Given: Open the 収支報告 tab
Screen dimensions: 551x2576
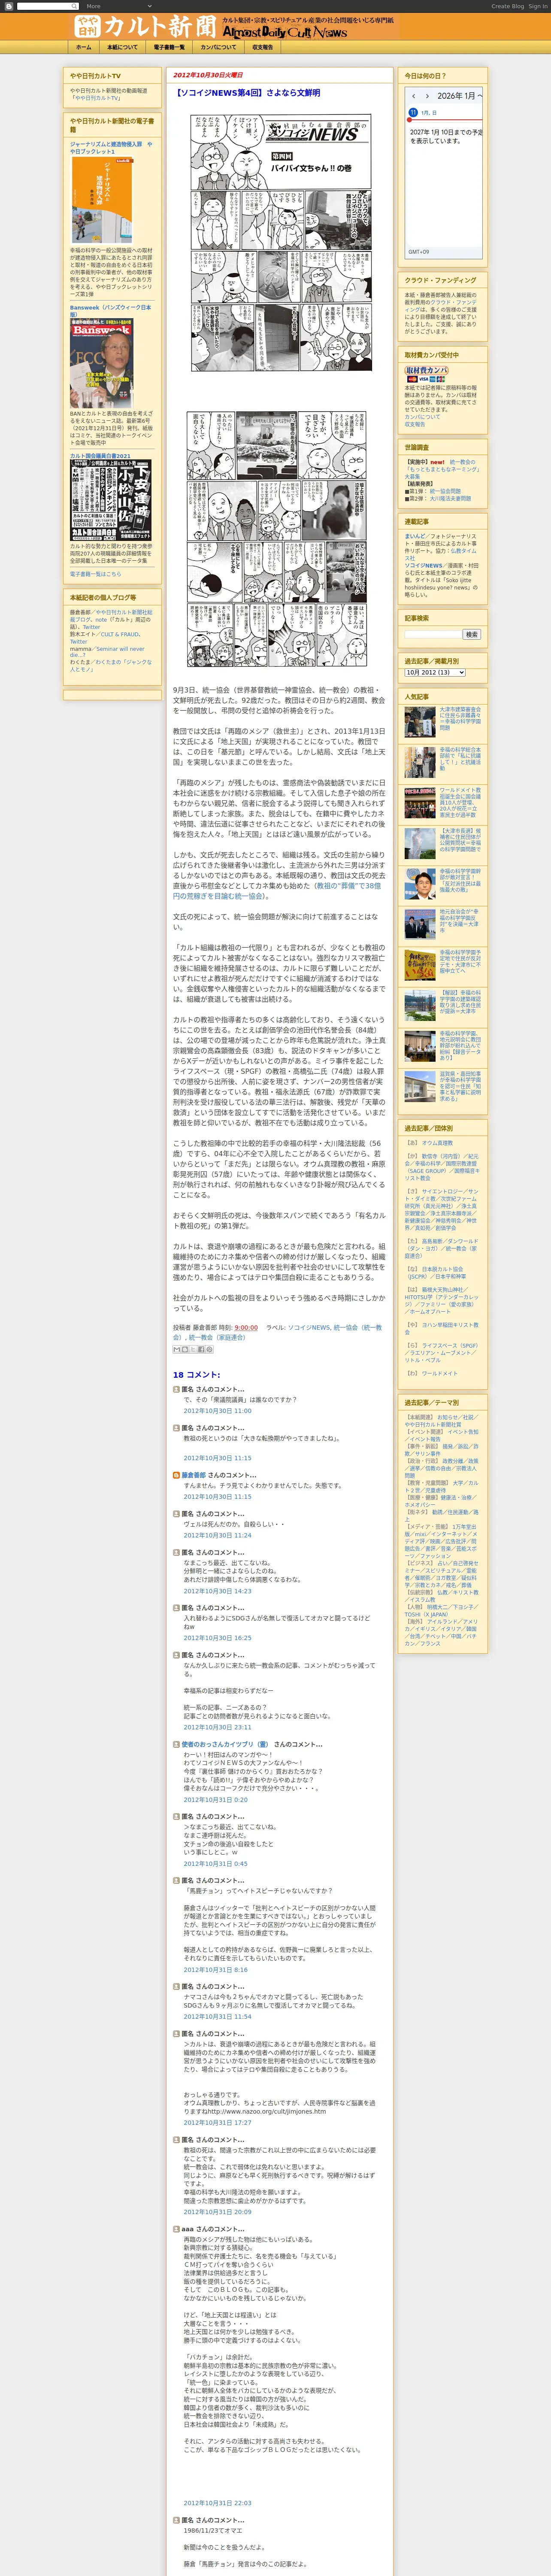Looking at the screenshot, I should tap(262, 47).
